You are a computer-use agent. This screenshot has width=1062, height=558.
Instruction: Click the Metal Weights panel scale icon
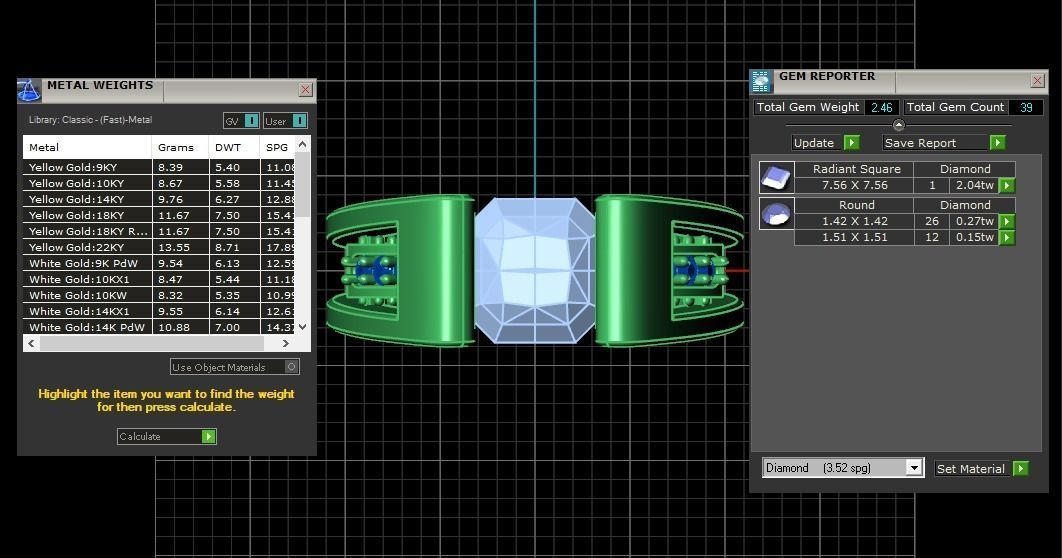pos(28,91)
